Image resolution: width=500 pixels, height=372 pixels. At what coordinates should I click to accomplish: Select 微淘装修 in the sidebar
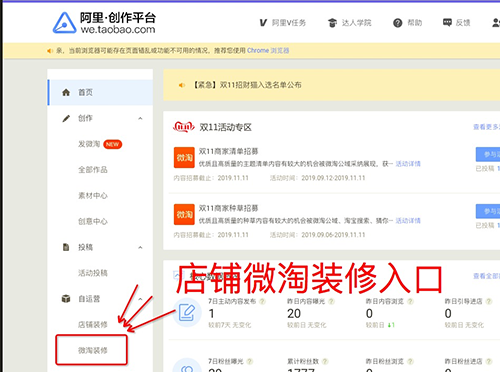tap(93, 350)
